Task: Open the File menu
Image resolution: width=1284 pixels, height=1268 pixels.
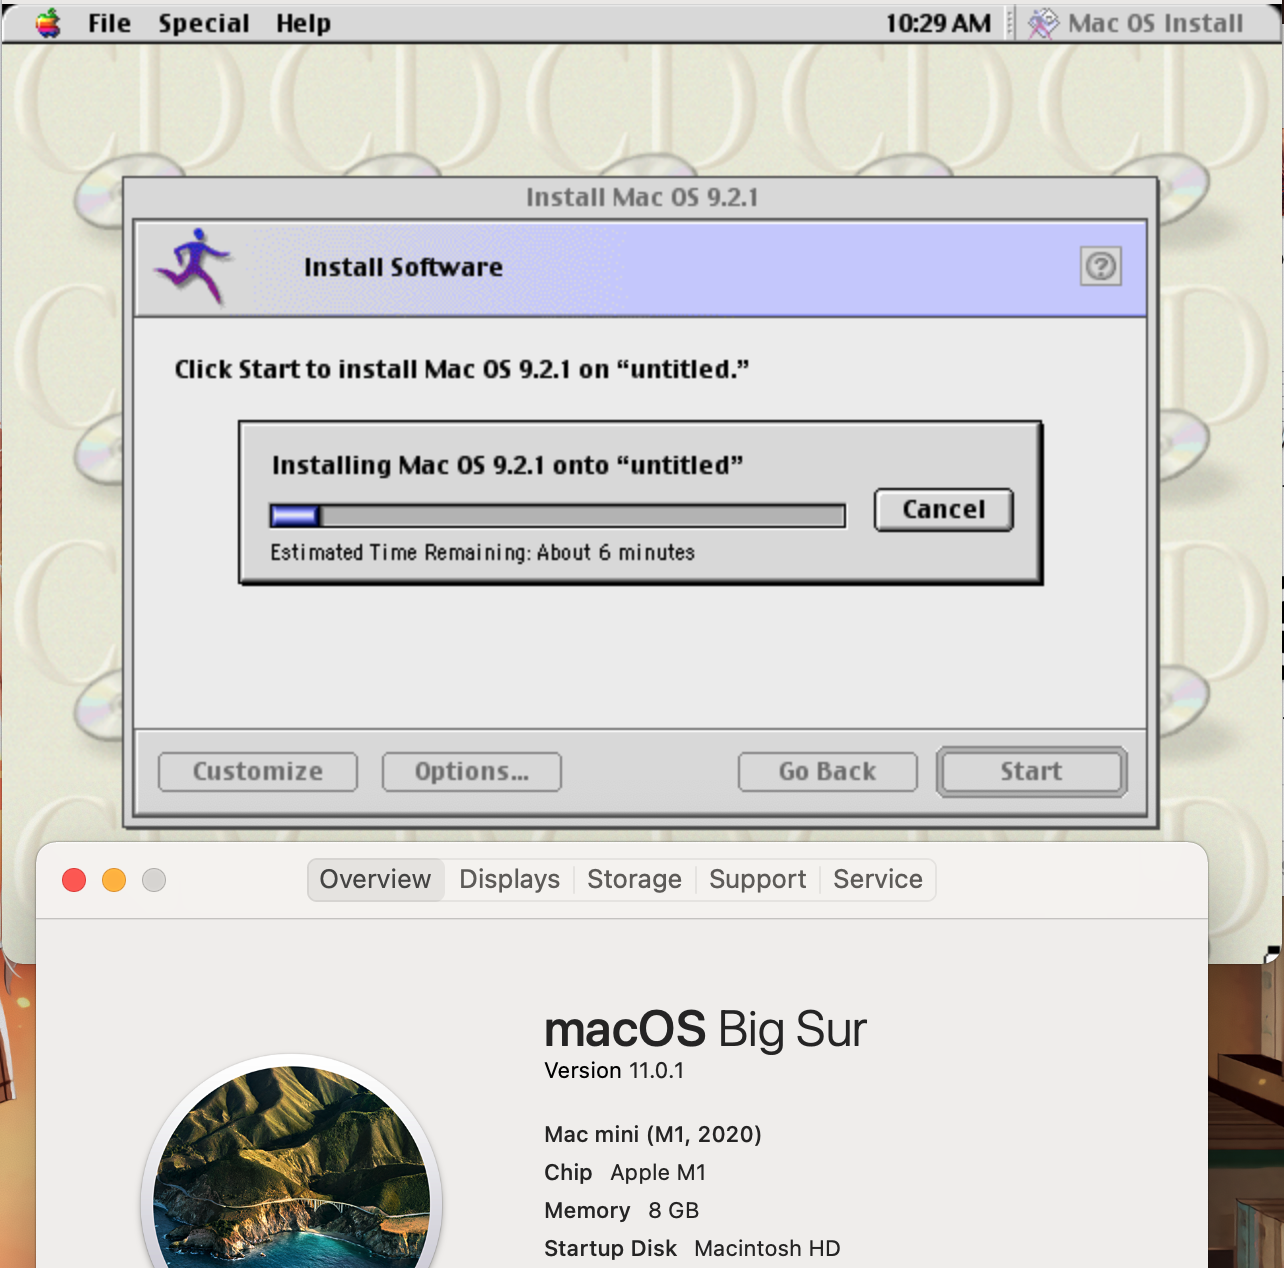Action: (109, 23)
